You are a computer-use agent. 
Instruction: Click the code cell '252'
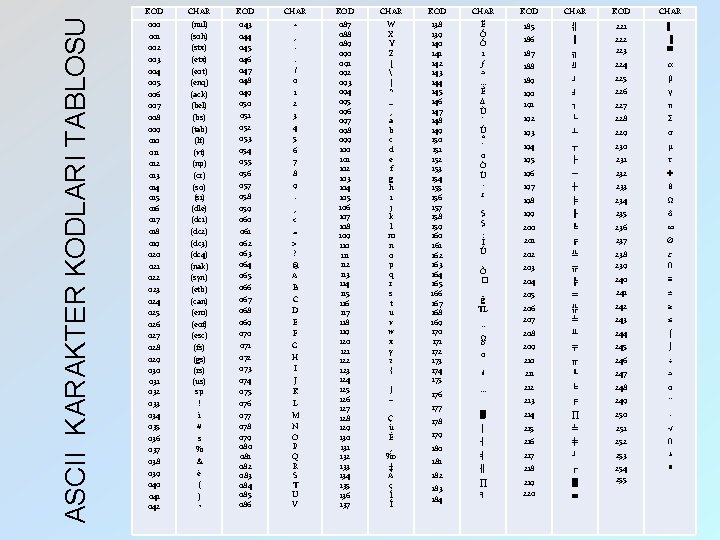[x=621, y=442]
